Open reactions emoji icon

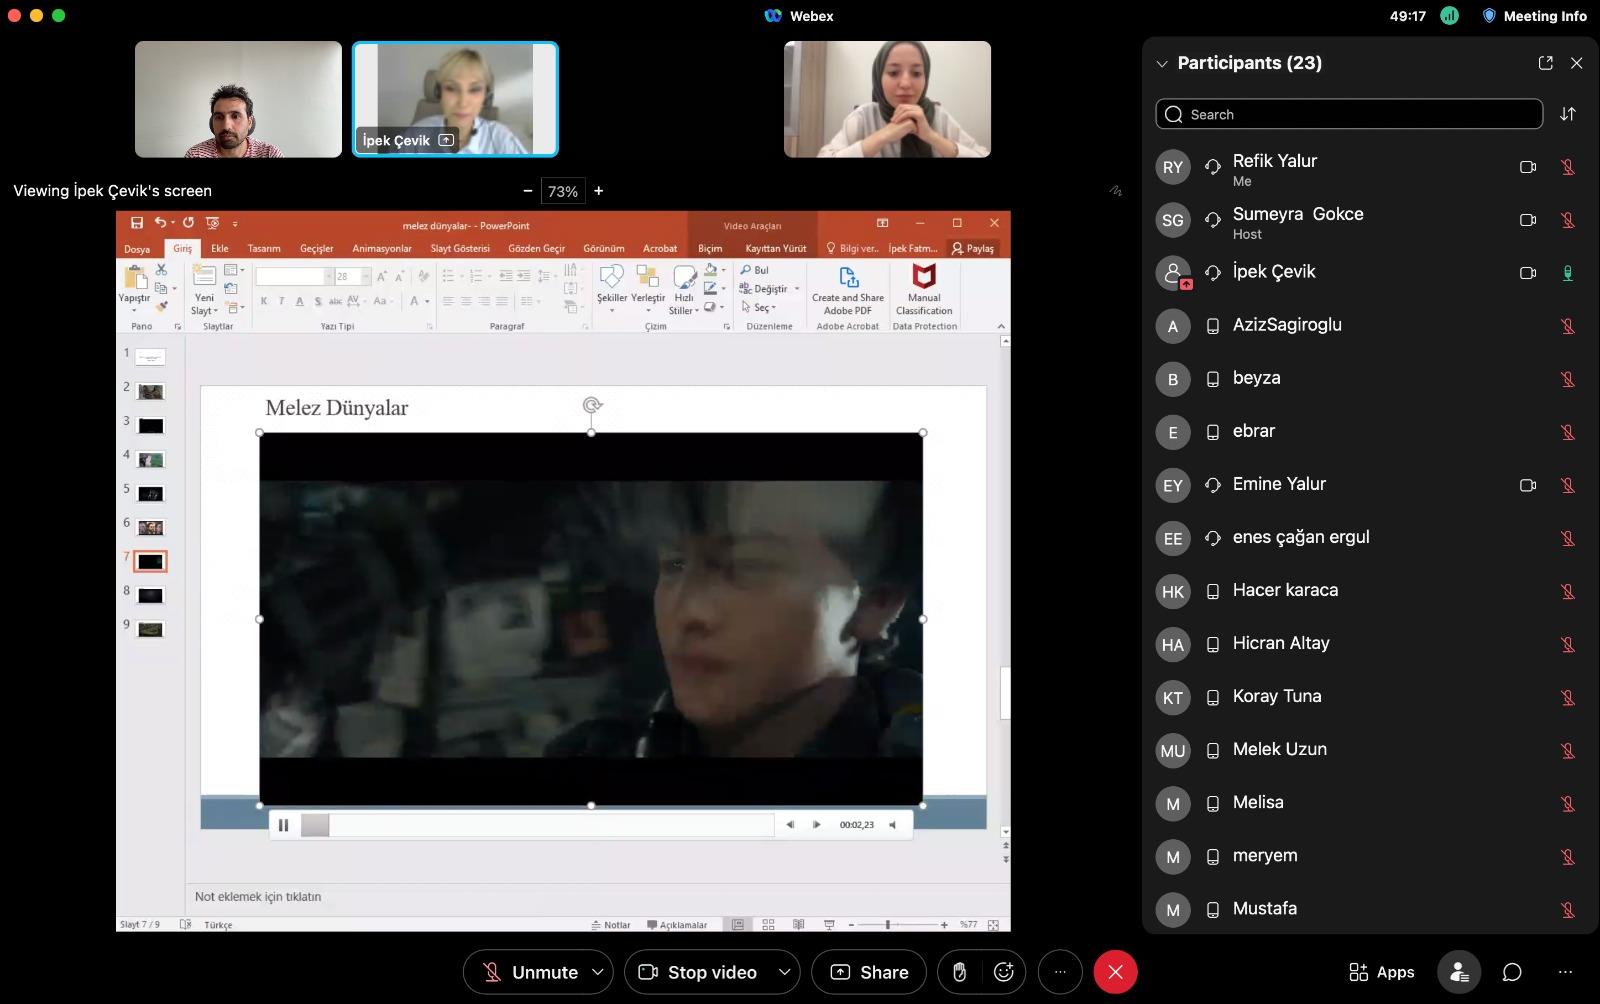click(1004, 972)
